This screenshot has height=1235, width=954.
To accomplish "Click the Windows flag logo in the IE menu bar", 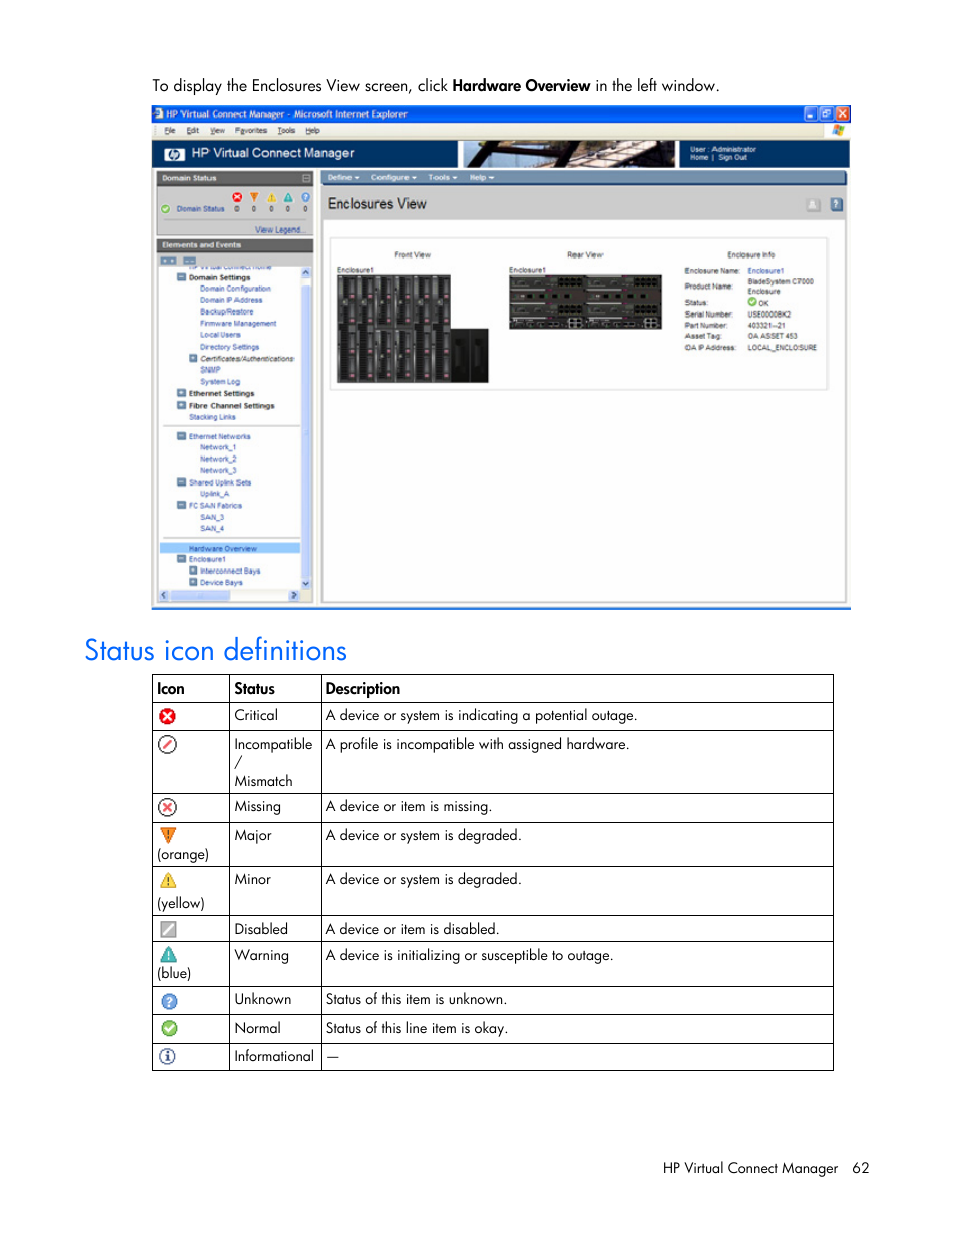I will 838,130.
